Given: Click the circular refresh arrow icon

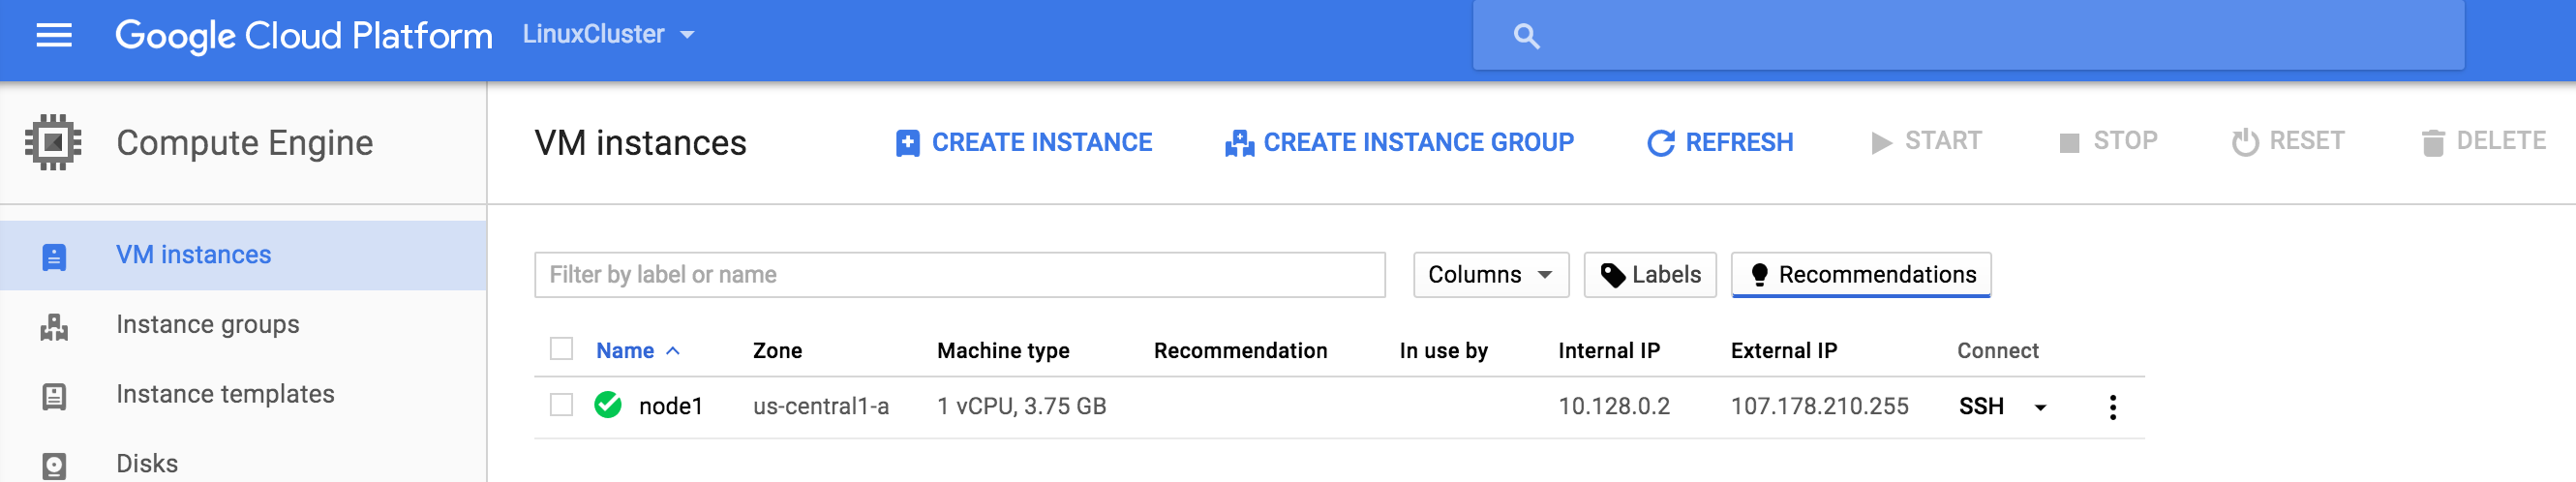Looking at the screenshot, I should [1660, 144].
